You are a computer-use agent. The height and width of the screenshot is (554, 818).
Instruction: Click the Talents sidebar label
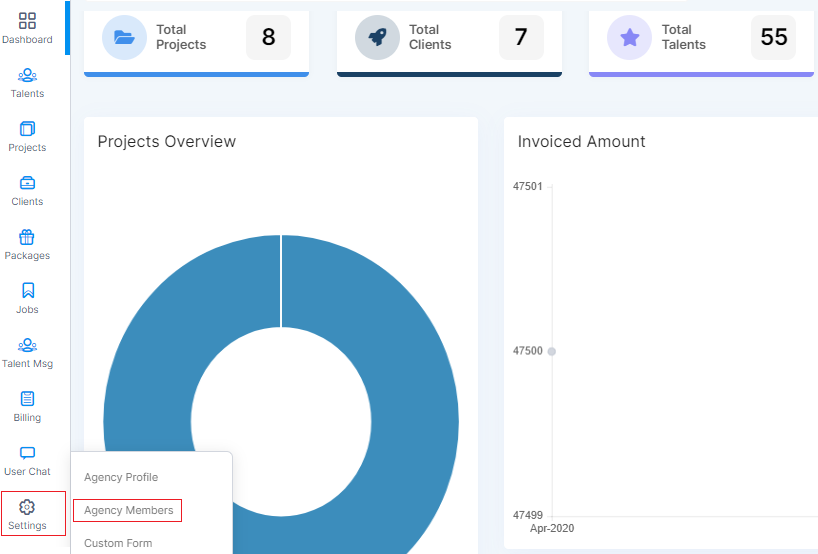point(27,94)
